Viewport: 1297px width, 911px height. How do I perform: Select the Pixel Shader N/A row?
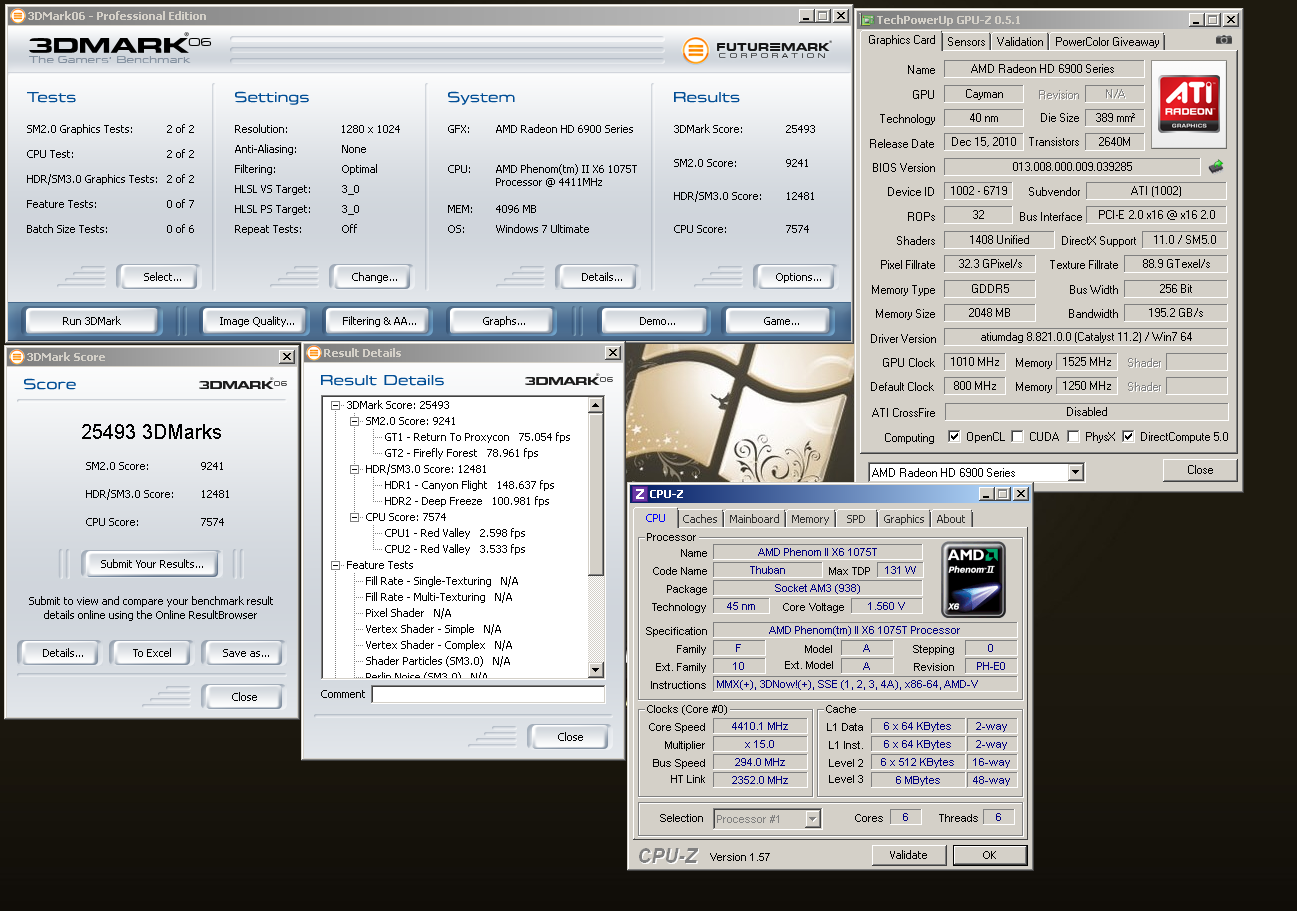pos(408,613)
